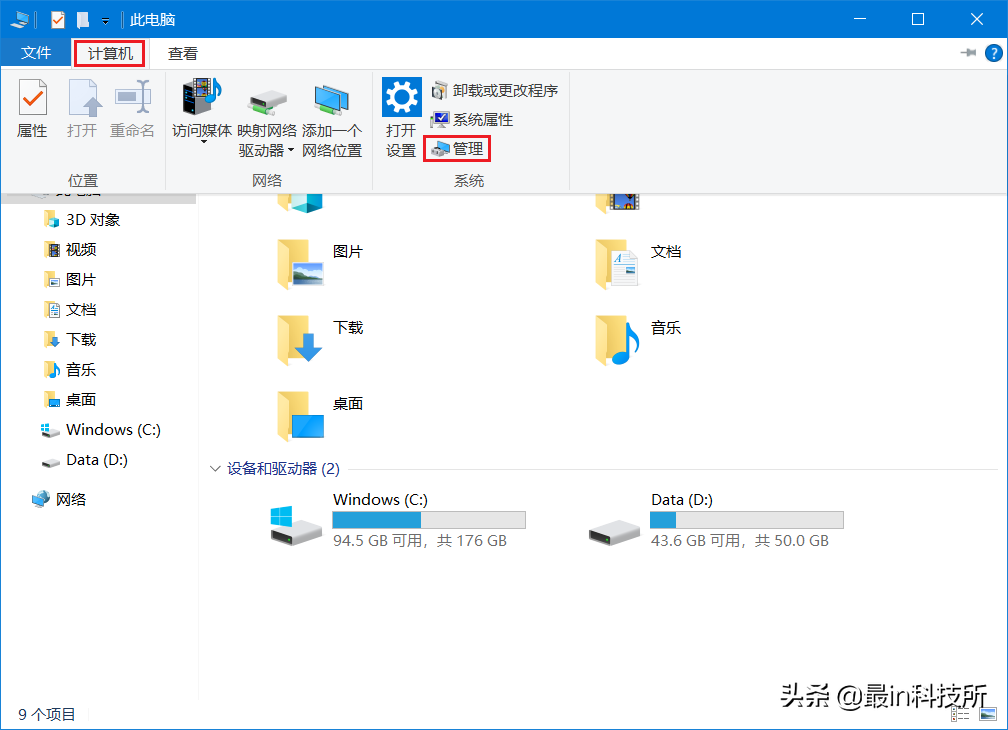Viewport: 1008px width, 730px height.
Task: Click the system menu icon in title bar
Action: coord(20,20)
